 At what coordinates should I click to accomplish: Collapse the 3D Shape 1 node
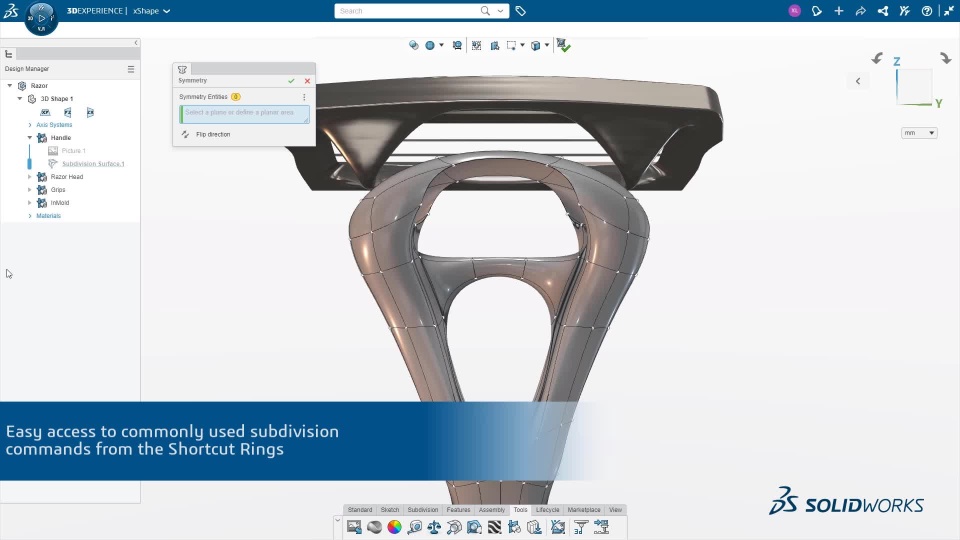tap(20, 99)
